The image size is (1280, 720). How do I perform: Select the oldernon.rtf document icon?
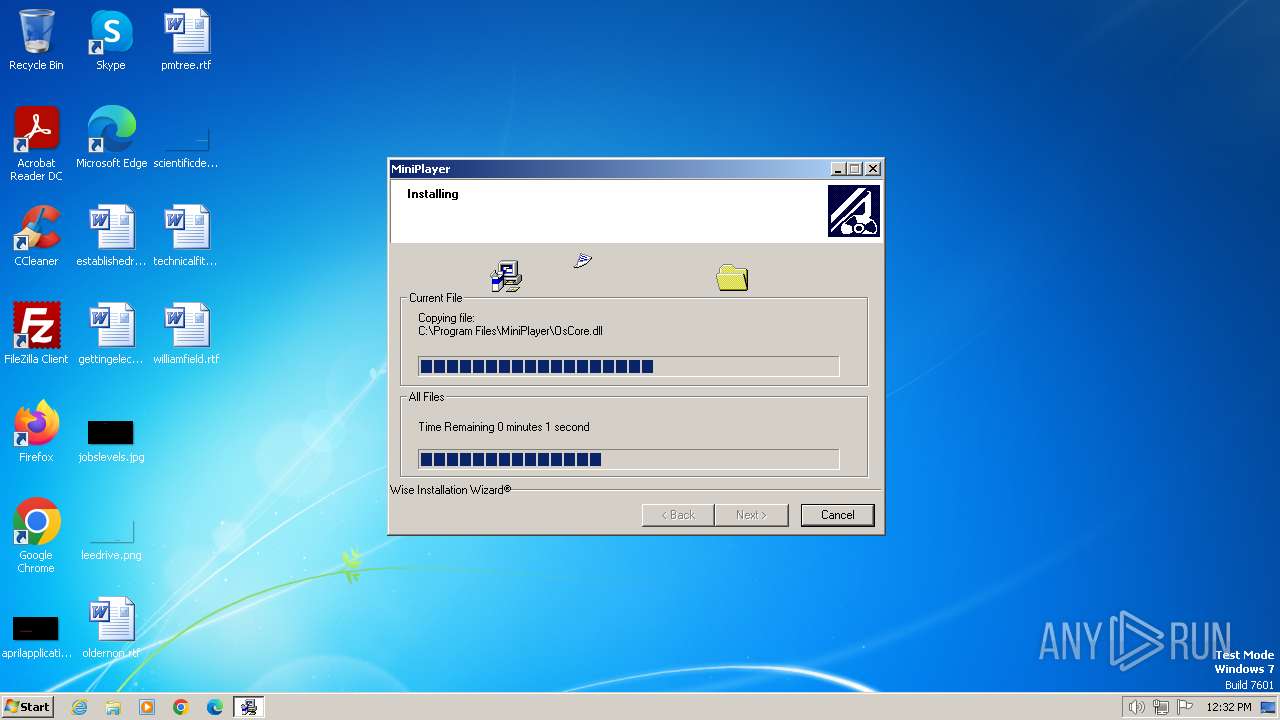111,628
